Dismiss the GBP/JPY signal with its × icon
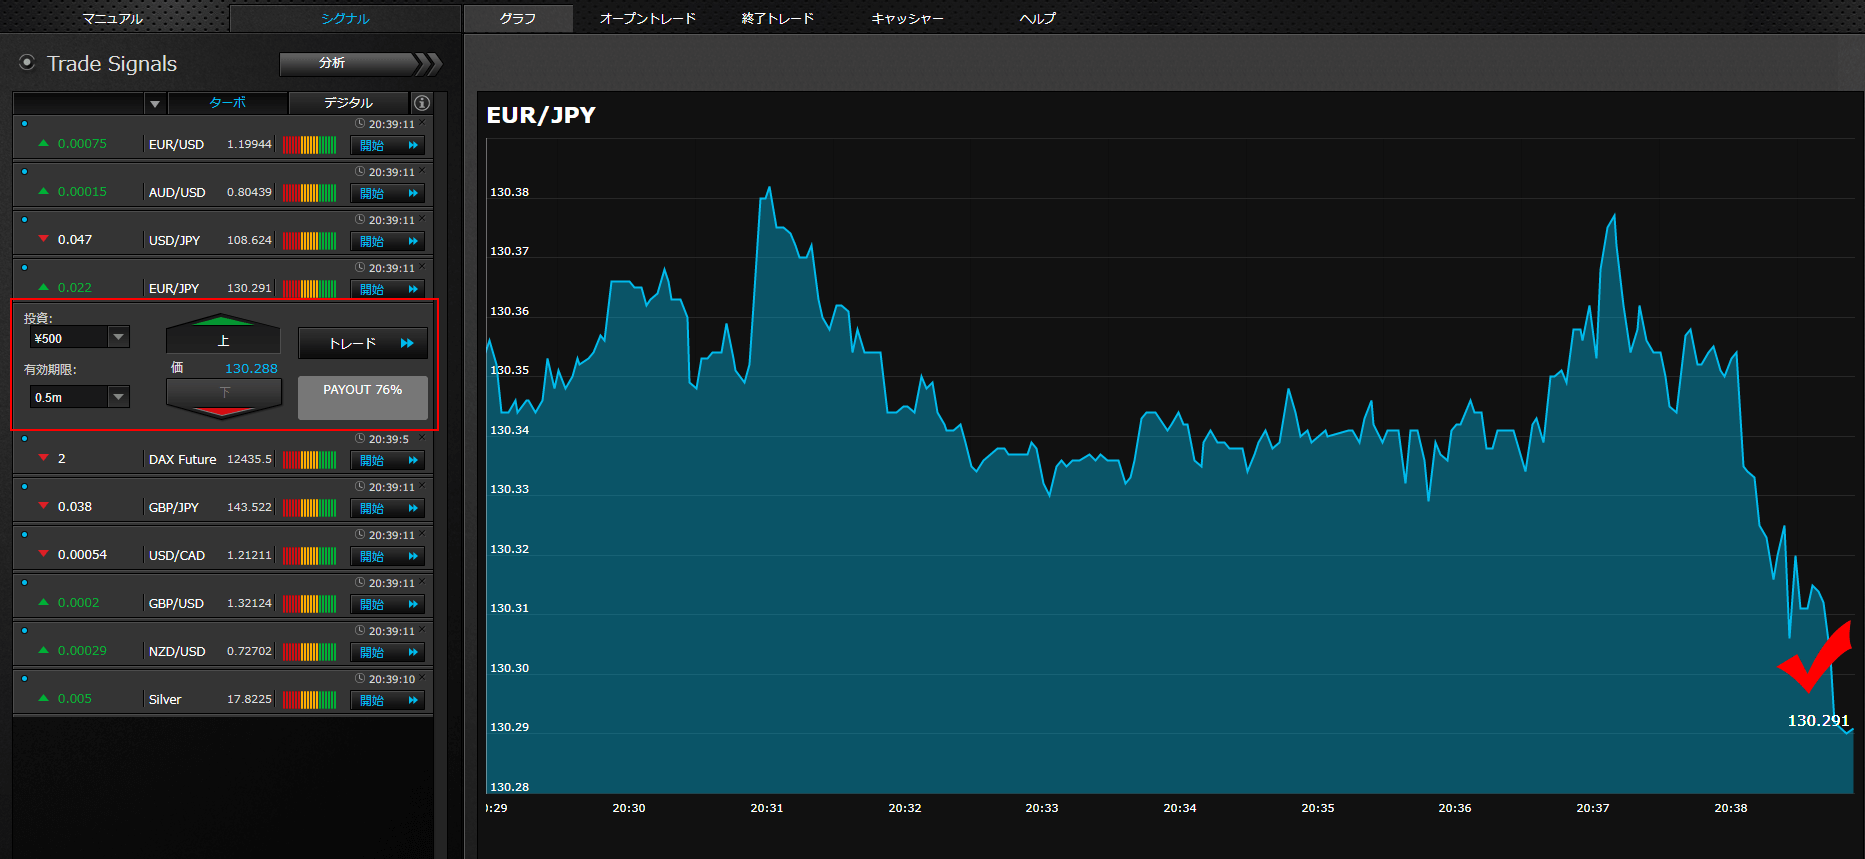The width and height of the screenshot is (1865, 859). click(x=422, y=486)
